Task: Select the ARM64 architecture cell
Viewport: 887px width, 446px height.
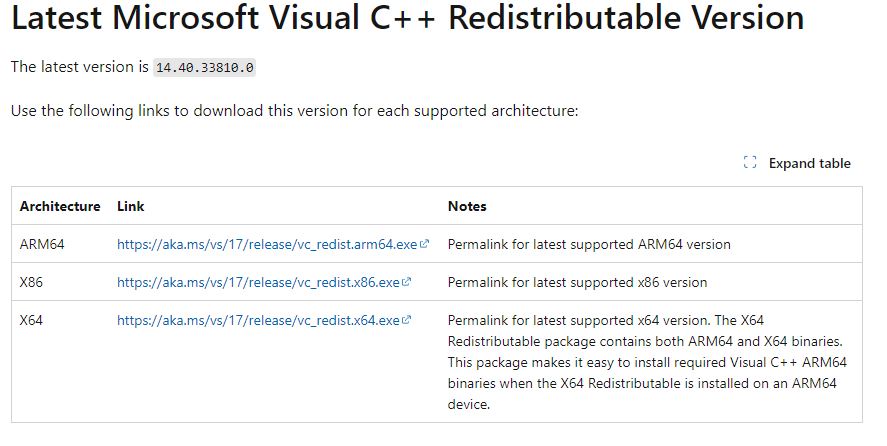Action: tap(42, 245)
